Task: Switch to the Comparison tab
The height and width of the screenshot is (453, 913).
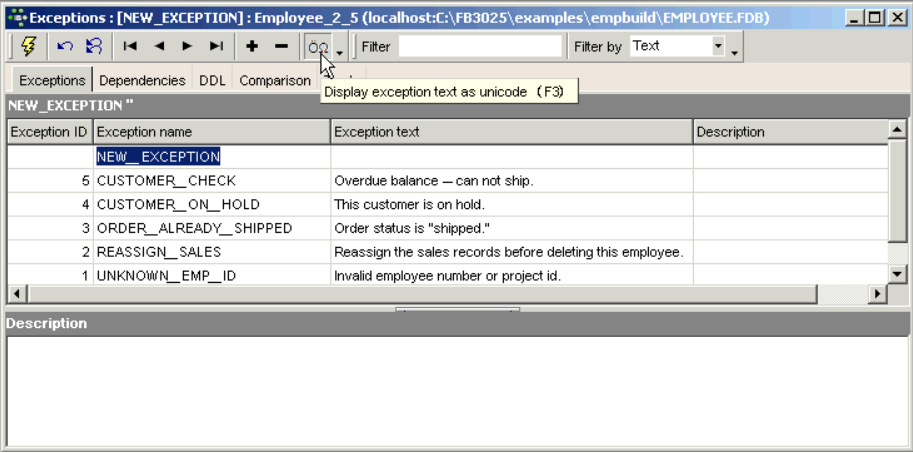Action: tap(275, 80)
